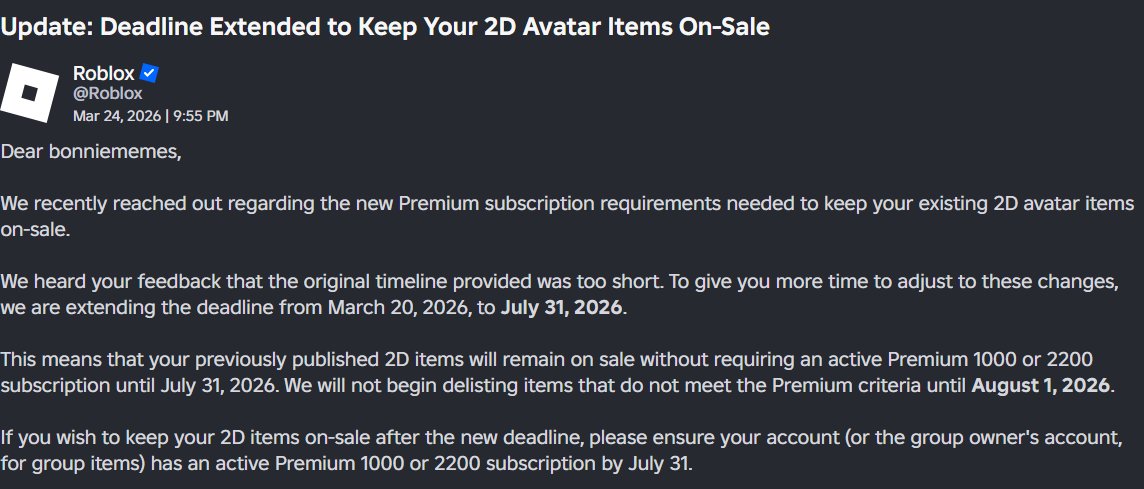
Task: Click paragraph beginning If you wish to keep
Action: point(561,450)
